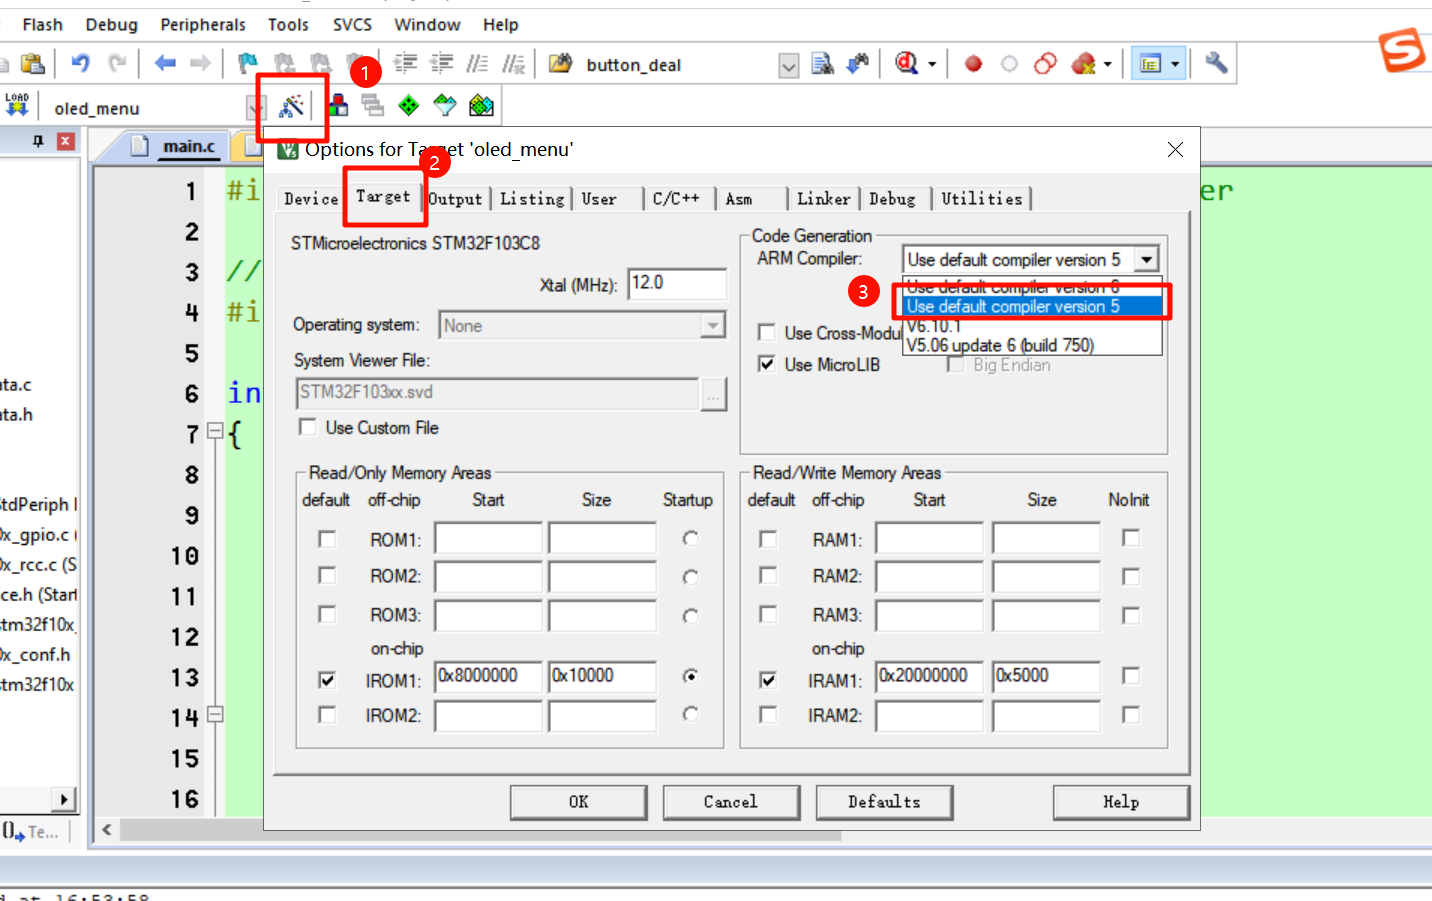1432x901 pixels.
Task: Open Configuration with the wrench icon
Action: [x=1216, y=64]
